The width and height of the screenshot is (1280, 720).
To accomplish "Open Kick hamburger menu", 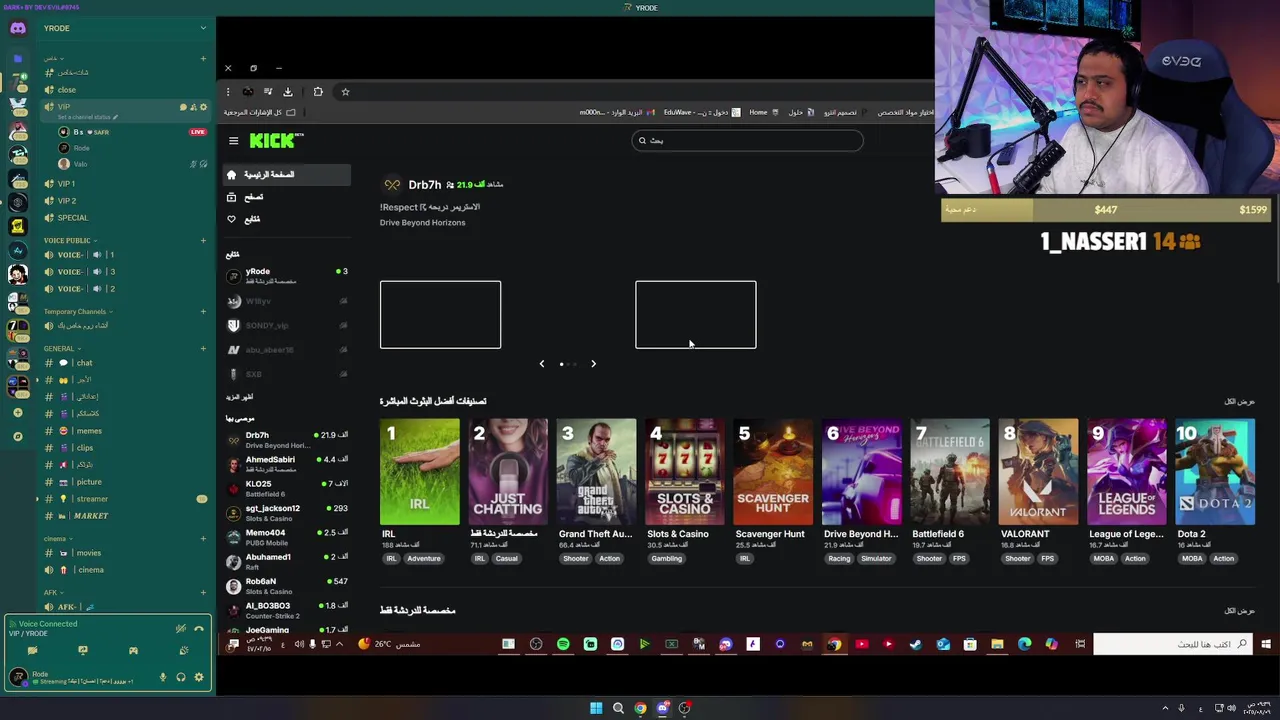I will click(233, 141).
